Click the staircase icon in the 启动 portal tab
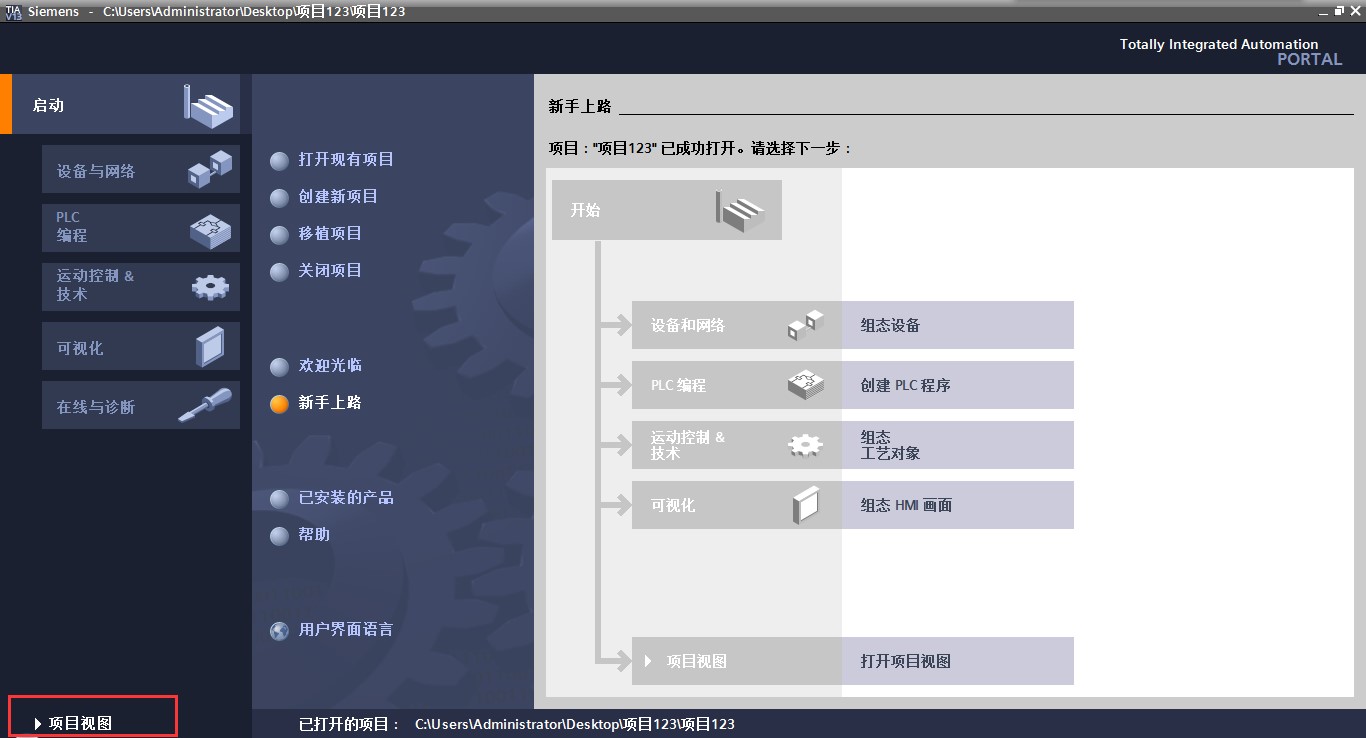Viewport: 1366px width, 738px height. pos(208,105)
